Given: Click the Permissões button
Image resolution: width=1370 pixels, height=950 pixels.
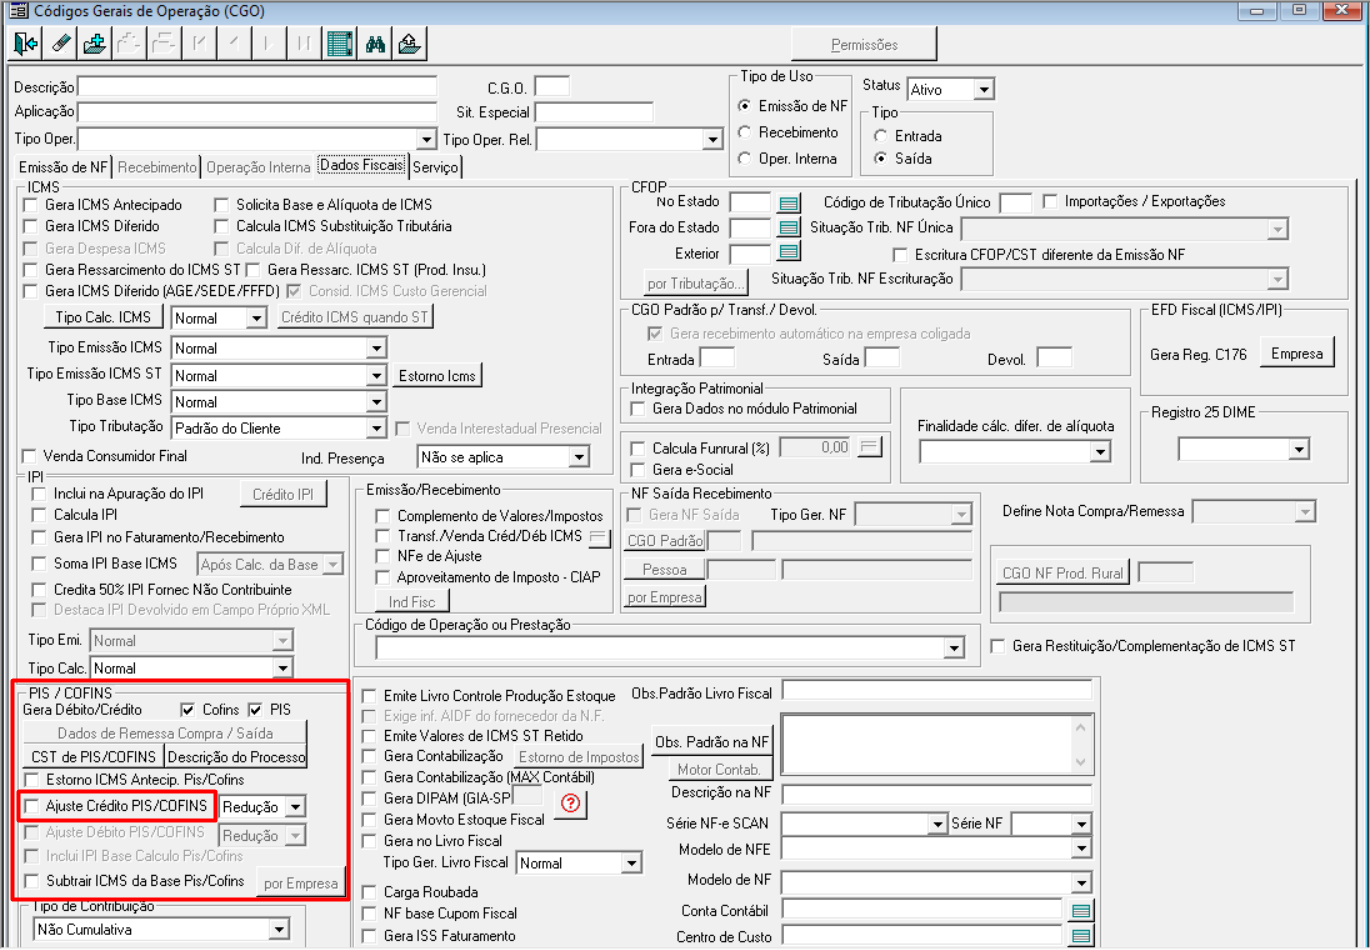Looking at the screenshot, I should pos(865,45).
